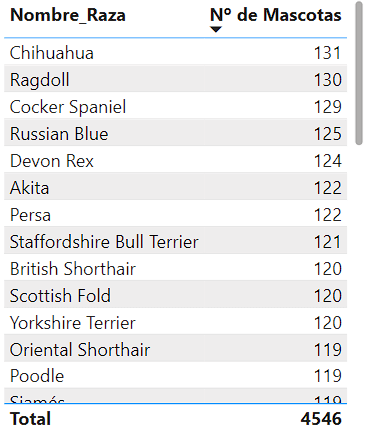Select the Scottish Fold row
369x433 pixels.
pos(175,296)
